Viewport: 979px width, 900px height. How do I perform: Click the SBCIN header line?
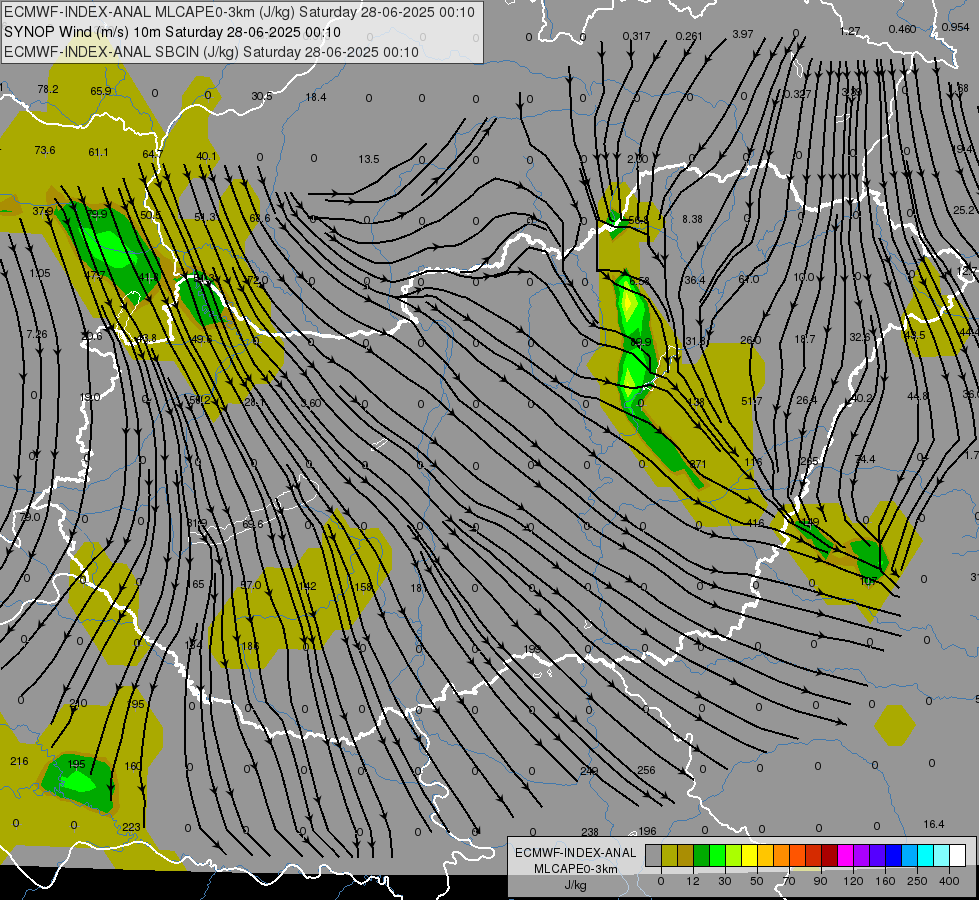click(211, 52)
